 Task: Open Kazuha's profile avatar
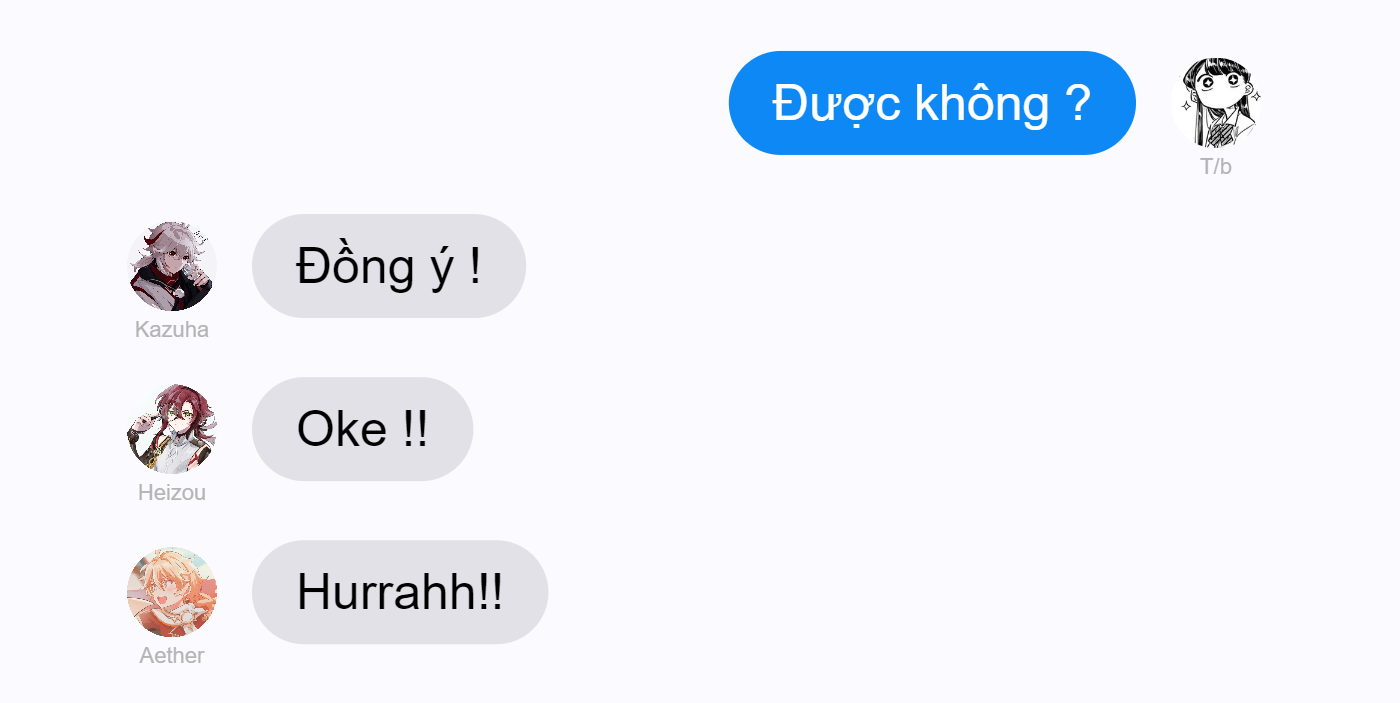pyautogui.click(x=172, y=266)
